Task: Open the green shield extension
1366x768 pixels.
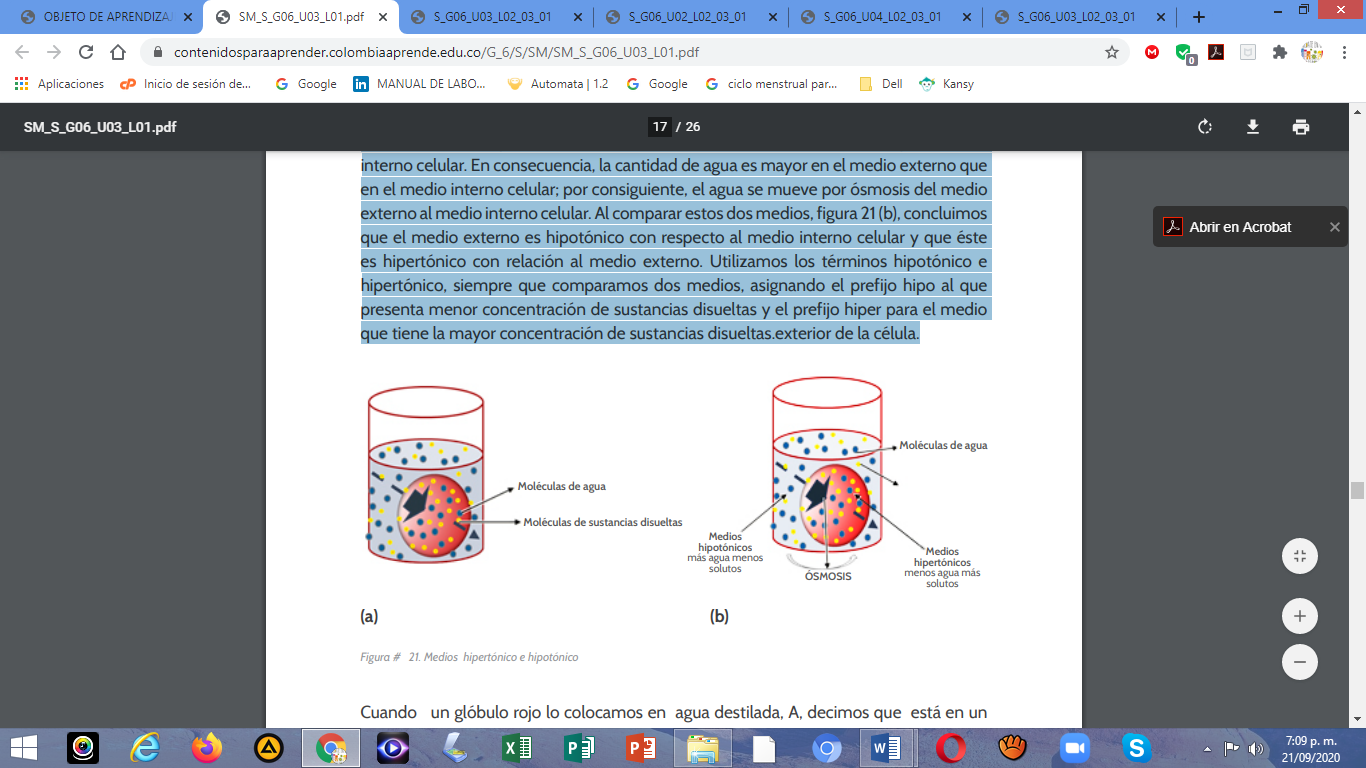Action: [1184, 53]
